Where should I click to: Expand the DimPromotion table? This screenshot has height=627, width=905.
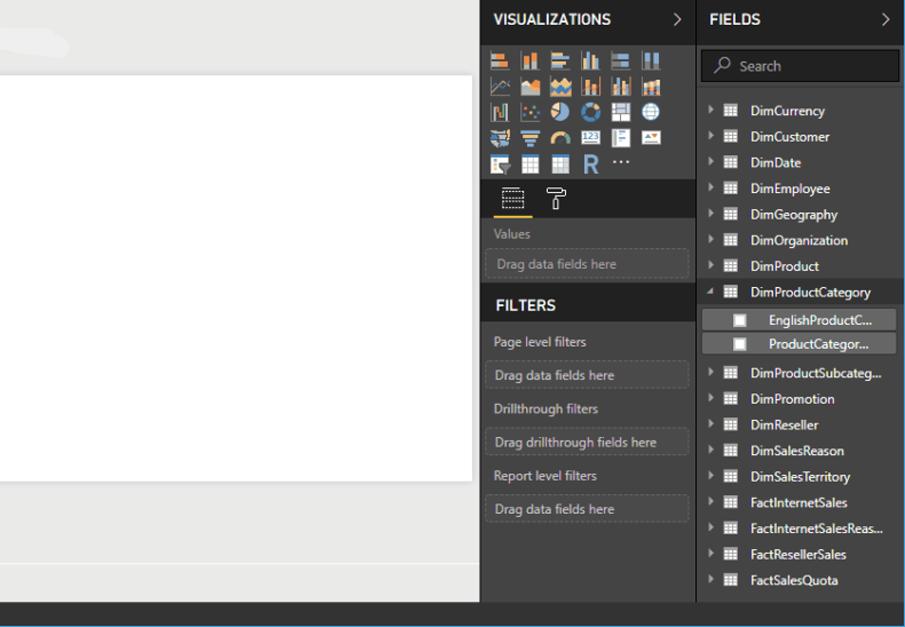(710, 398)
